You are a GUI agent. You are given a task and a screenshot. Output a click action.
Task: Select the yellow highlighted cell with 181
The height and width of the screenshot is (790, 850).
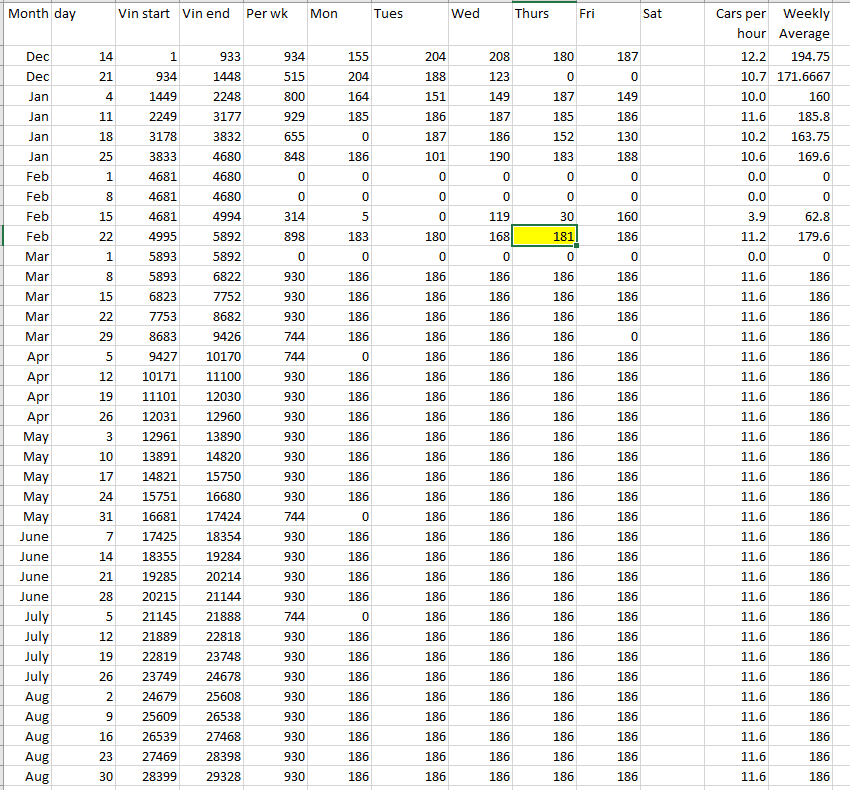(x=544, y=237)
